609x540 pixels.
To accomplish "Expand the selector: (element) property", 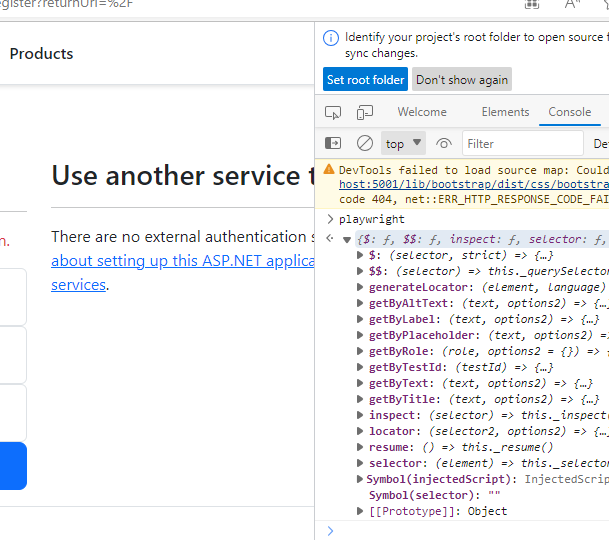I will click(360, 463).
